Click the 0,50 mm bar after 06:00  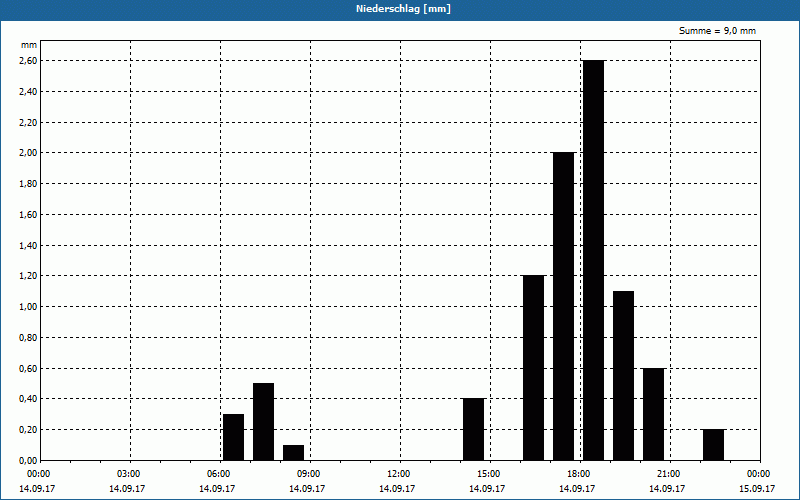pos(263,422)
